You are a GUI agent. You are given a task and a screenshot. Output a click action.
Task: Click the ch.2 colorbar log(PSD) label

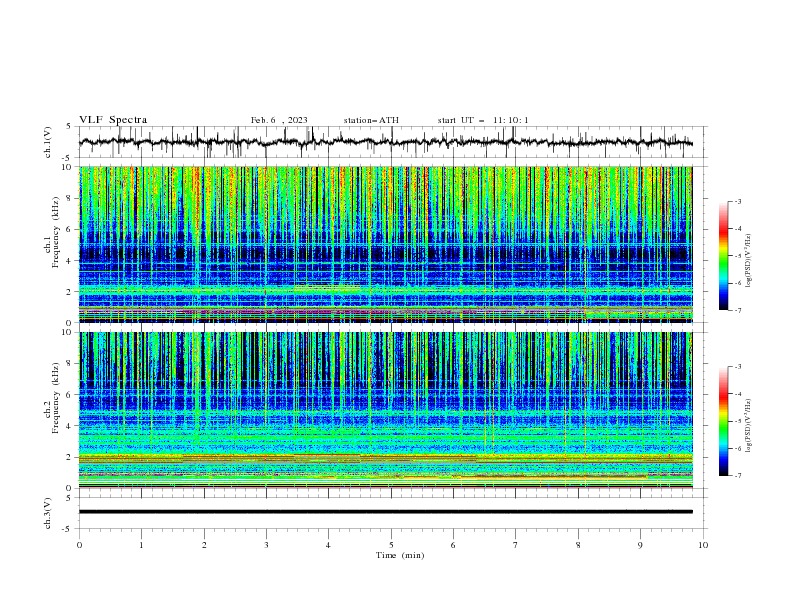tap(749, 426)
